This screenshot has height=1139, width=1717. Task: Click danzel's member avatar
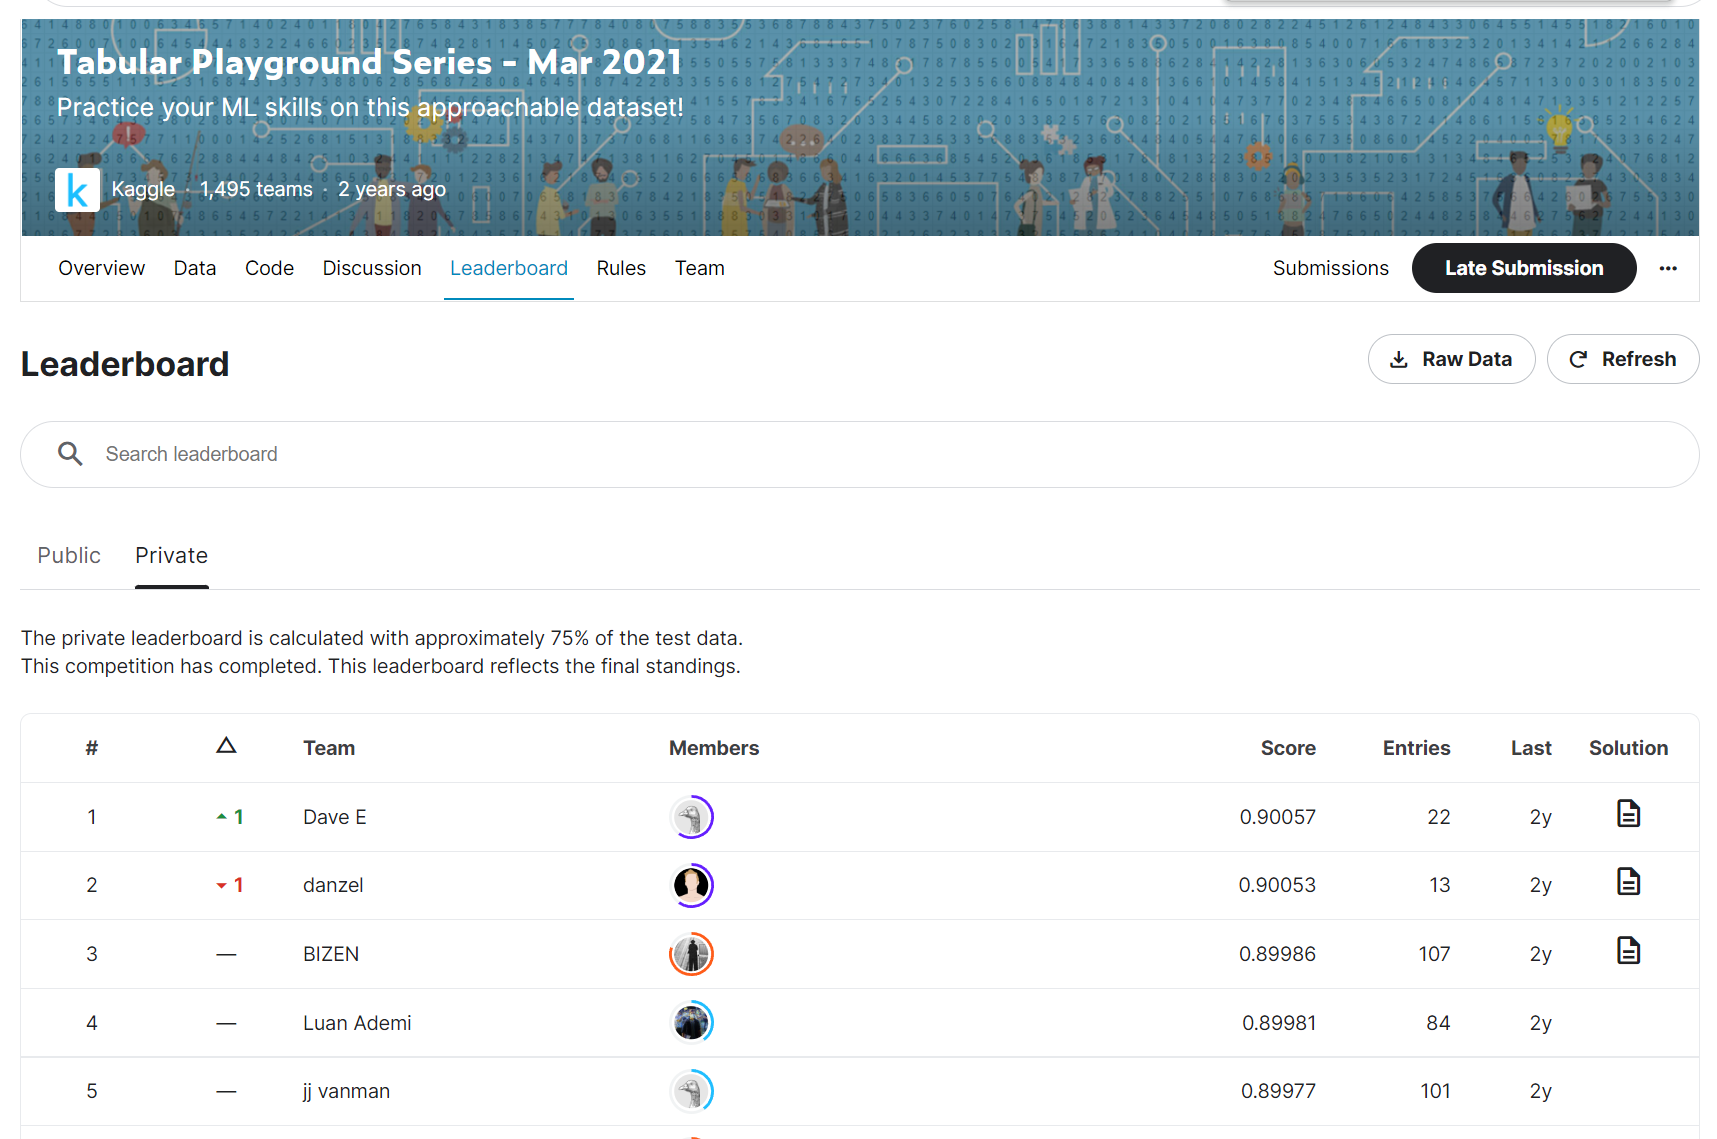tap(691, 885)
